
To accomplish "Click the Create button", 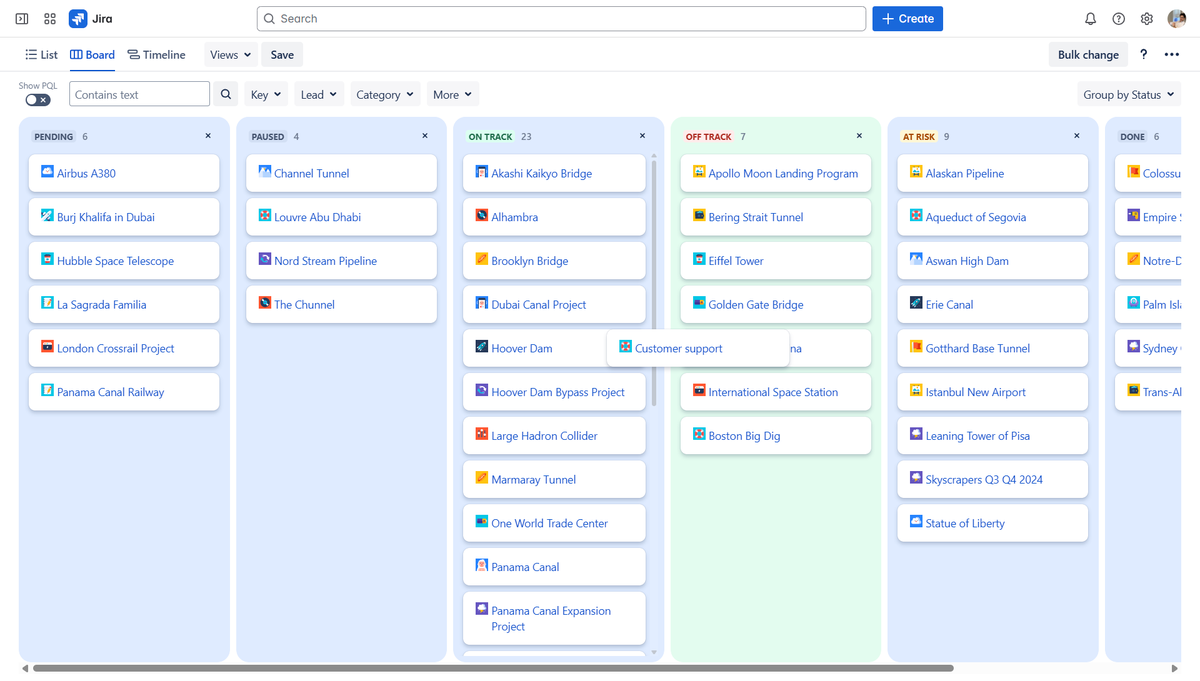I will pyautogui.click(x=907, y=19).
